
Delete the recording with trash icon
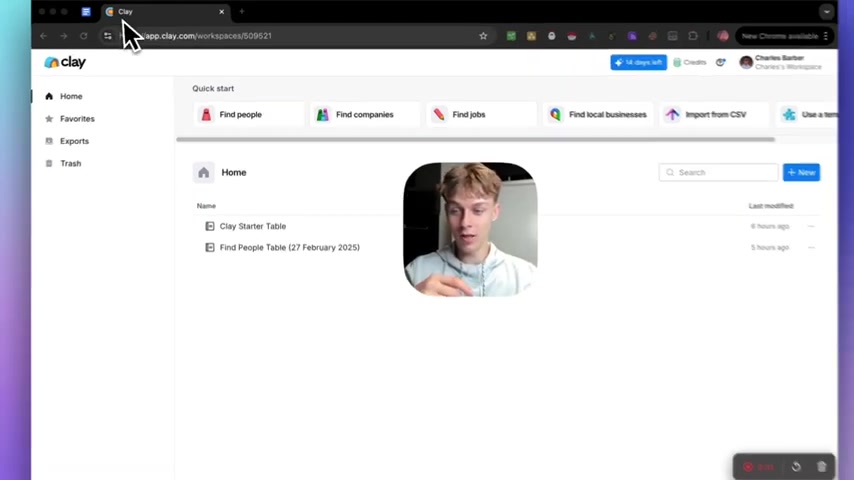coord(822,467)
